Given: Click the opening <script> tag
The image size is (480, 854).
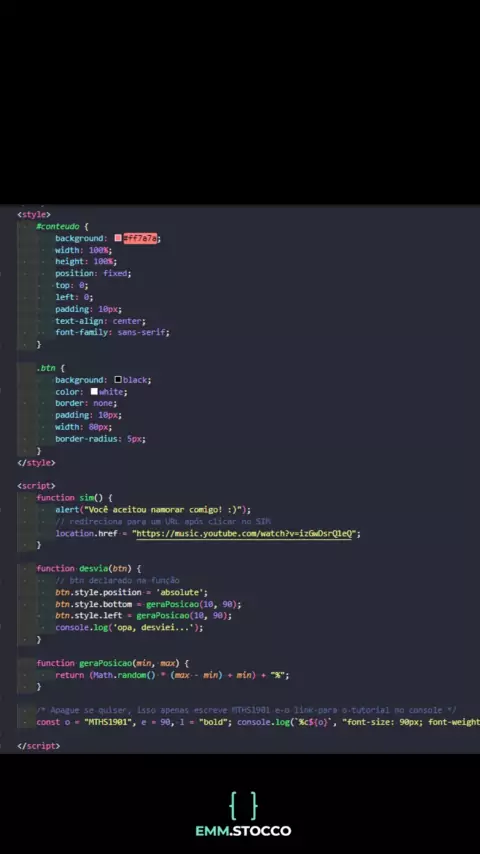Looking at the screenshot, I should pos(36,486).
